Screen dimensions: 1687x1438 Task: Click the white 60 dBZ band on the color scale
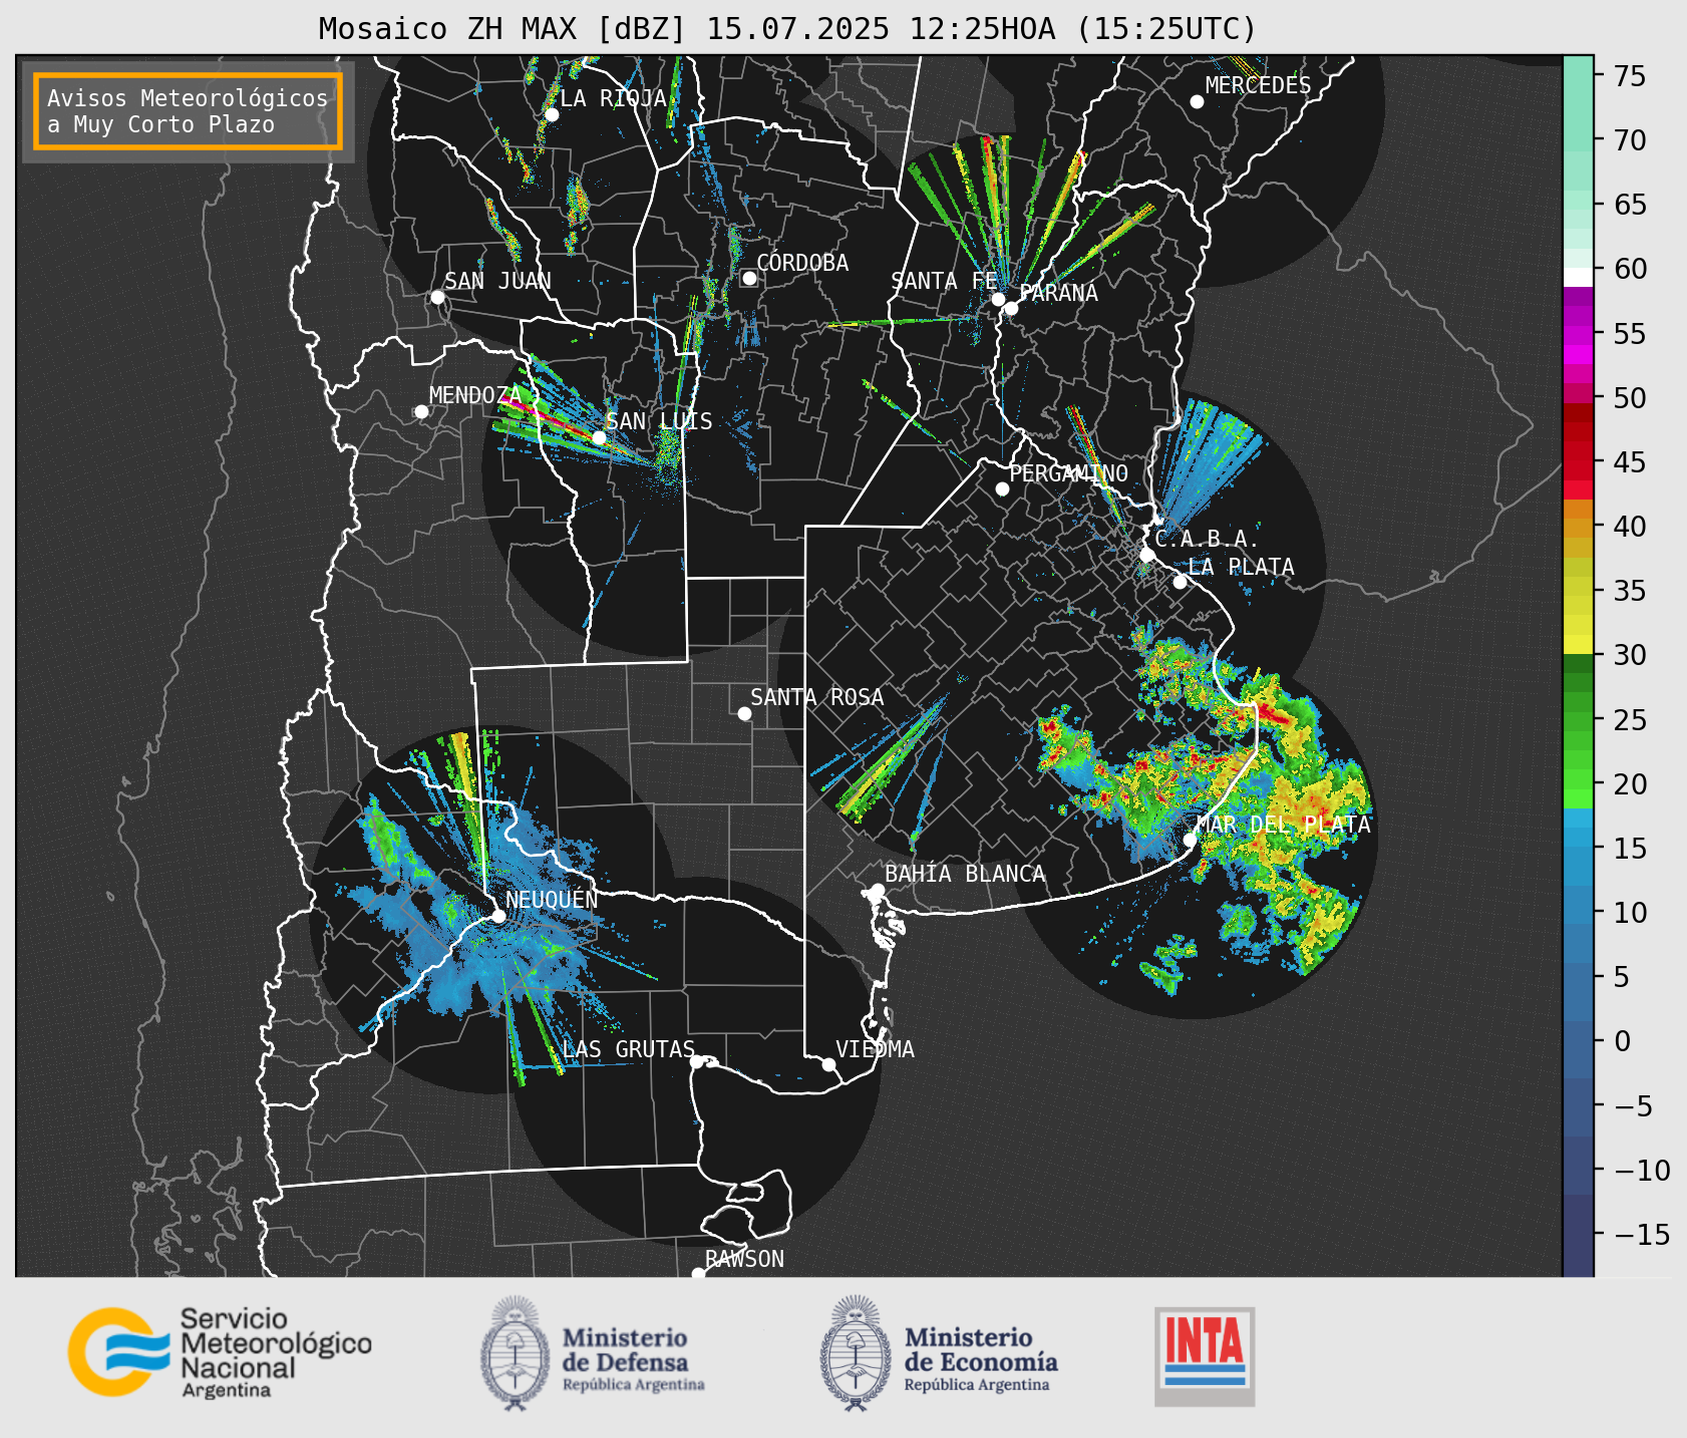[1578, 276]
